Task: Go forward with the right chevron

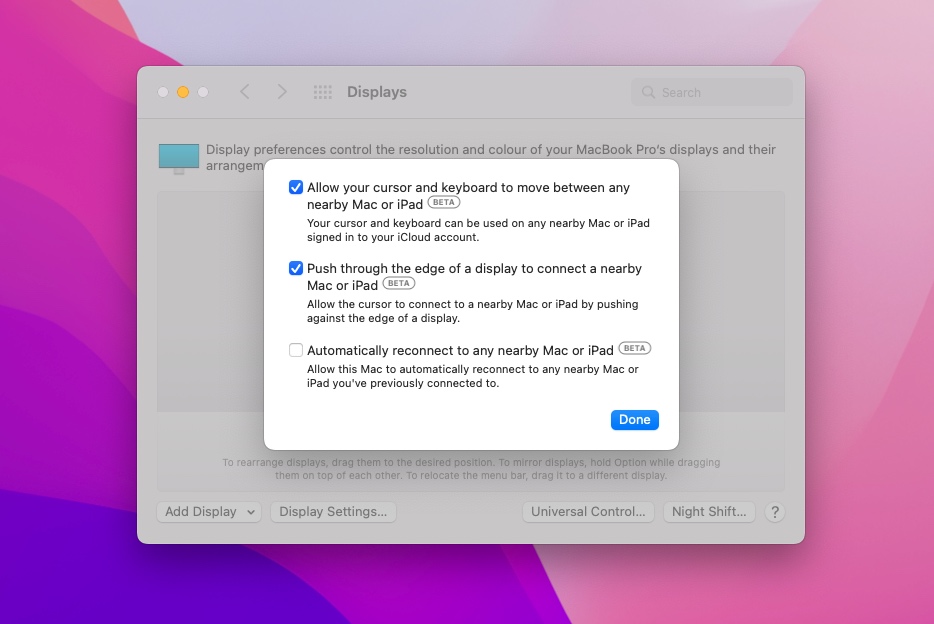Action: [282, 92]
